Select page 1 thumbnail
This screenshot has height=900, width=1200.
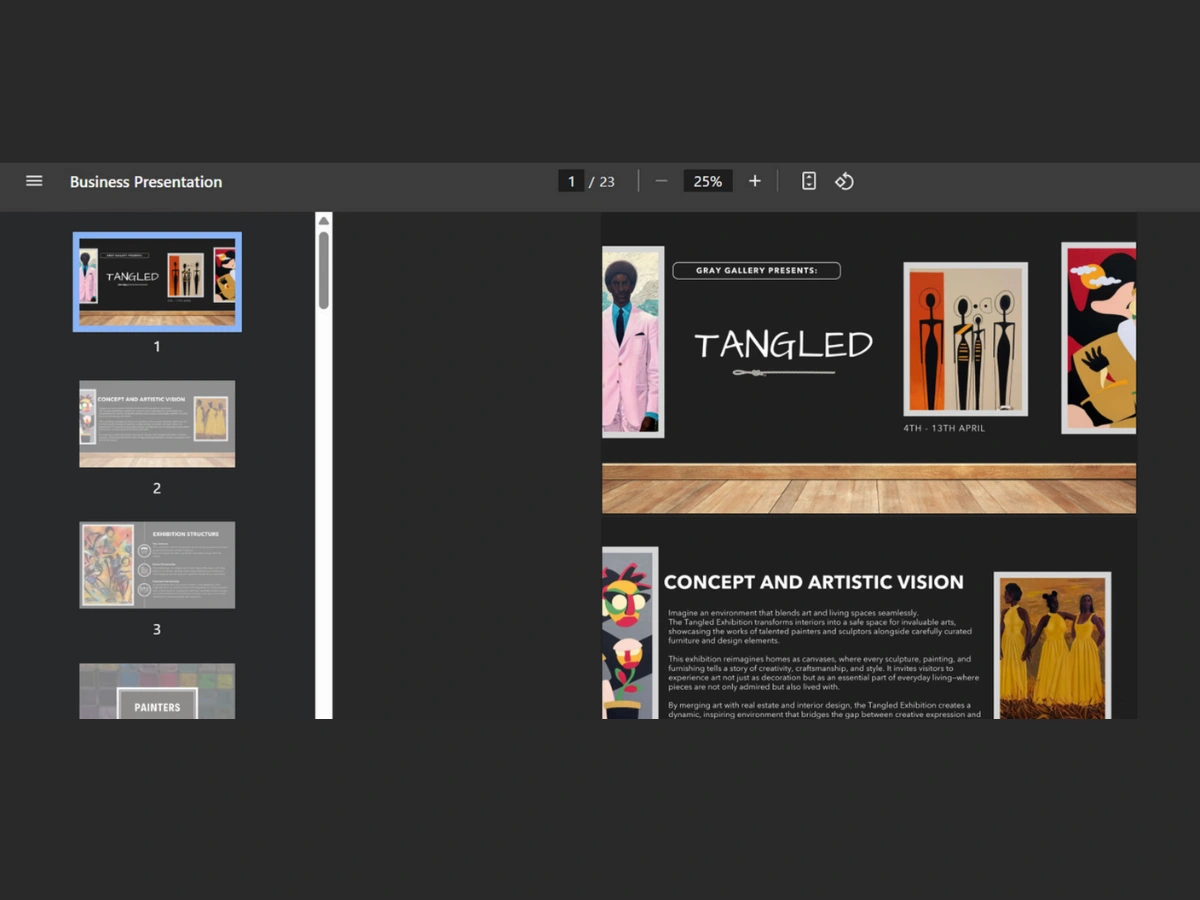[x=157, y=282]
